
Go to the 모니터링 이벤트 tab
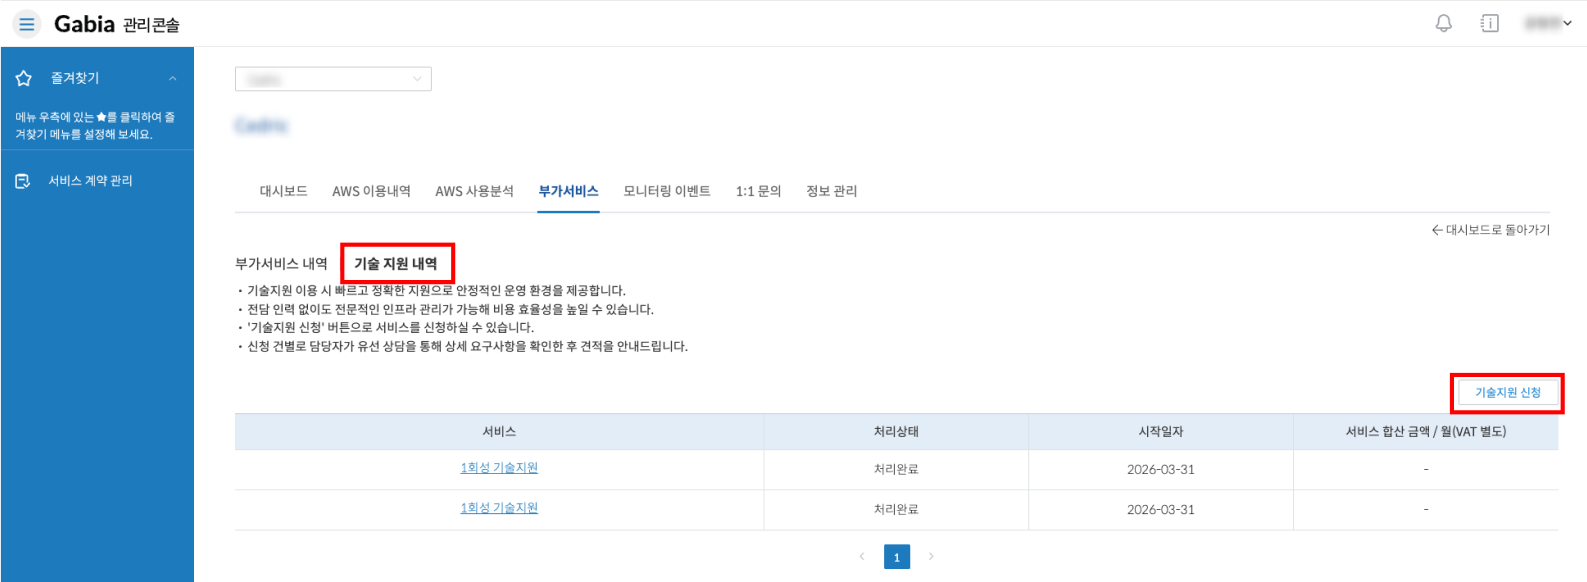click(x=667, y=191)
